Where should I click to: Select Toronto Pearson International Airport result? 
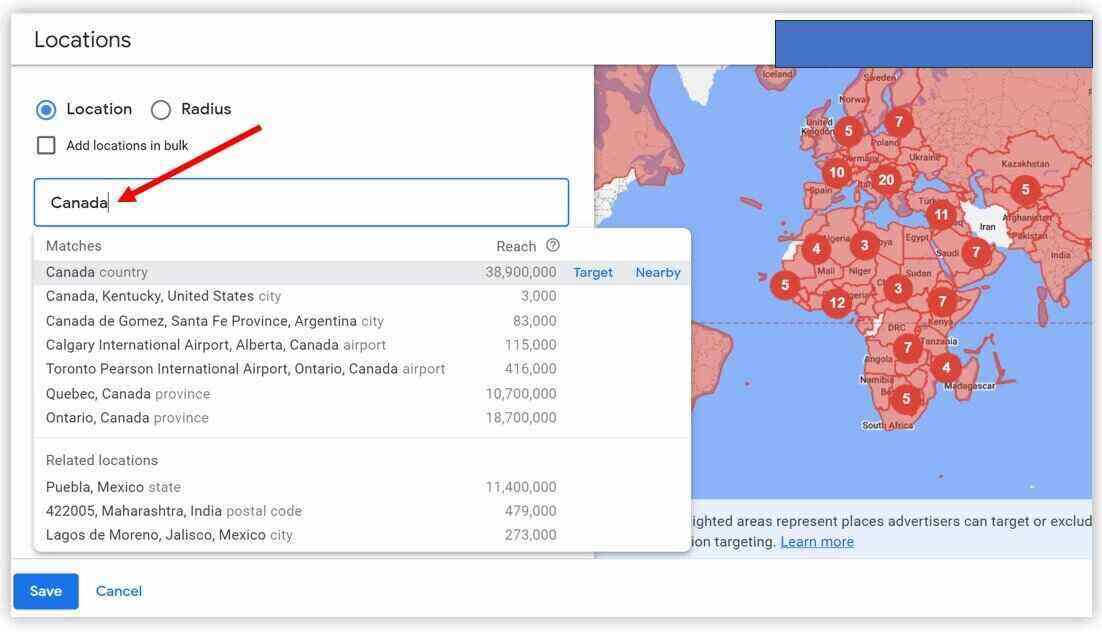[x=362, y=369]
